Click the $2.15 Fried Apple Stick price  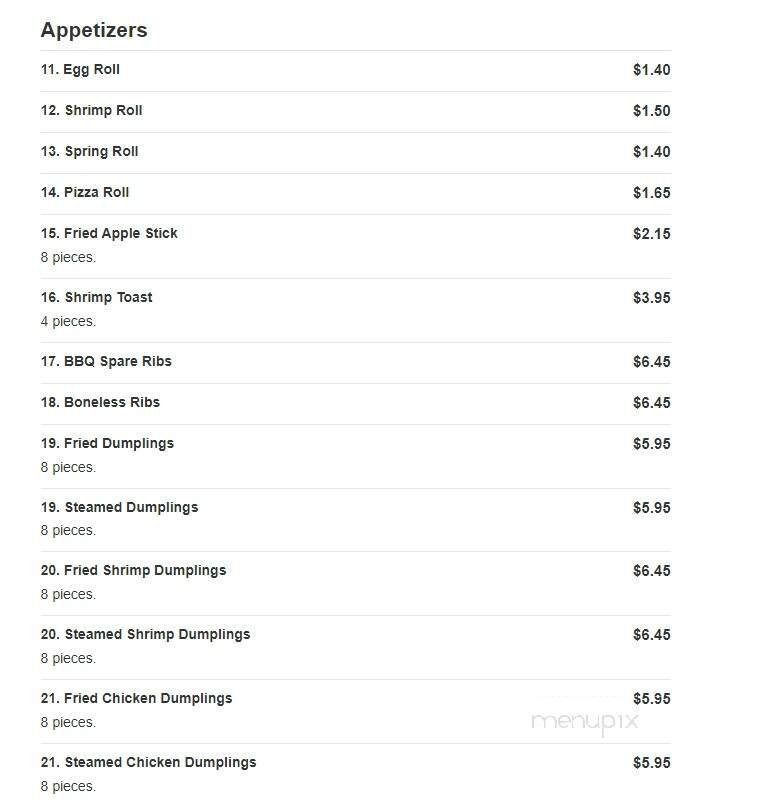pyautogui.click(x=651, y=234)
